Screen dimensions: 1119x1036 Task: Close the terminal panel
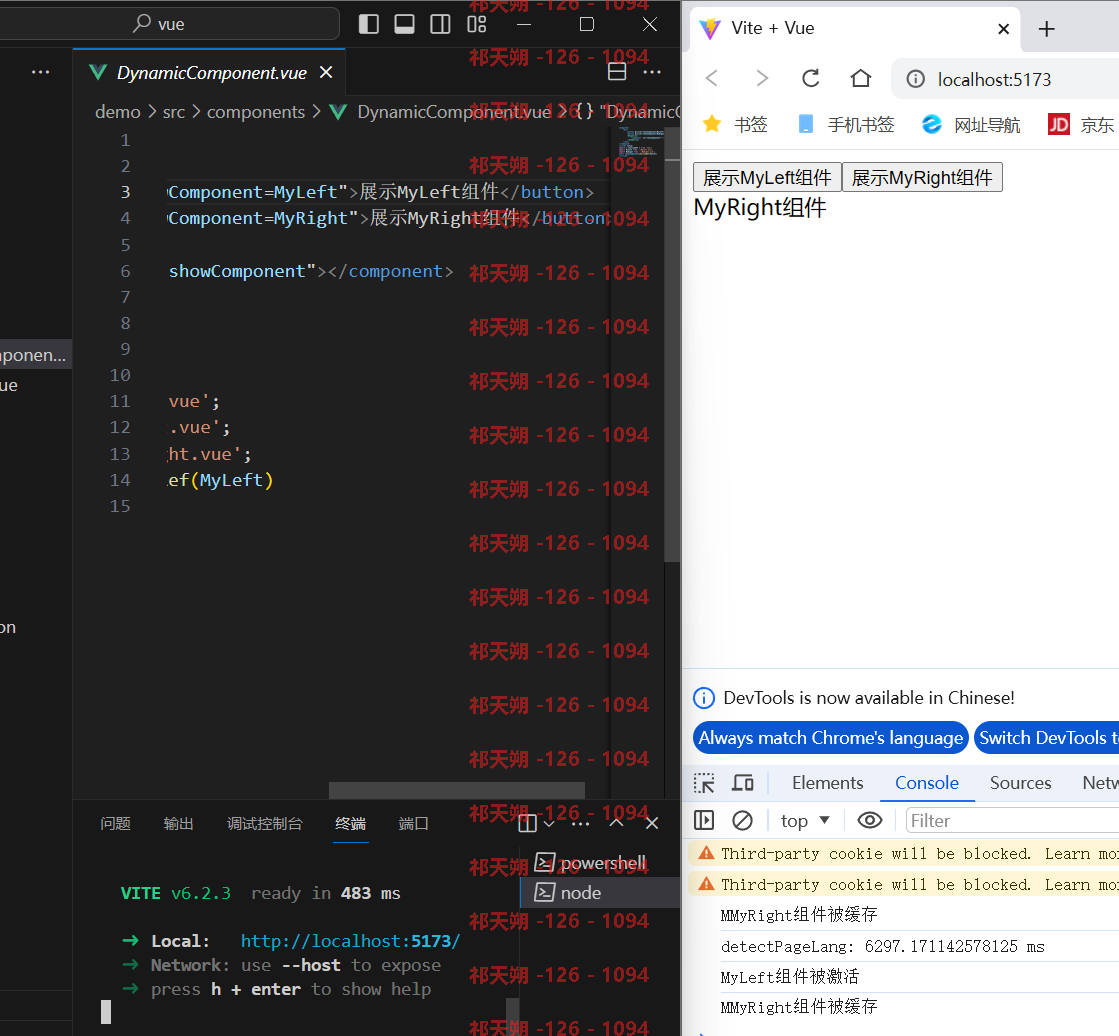[x=652, y=823]
